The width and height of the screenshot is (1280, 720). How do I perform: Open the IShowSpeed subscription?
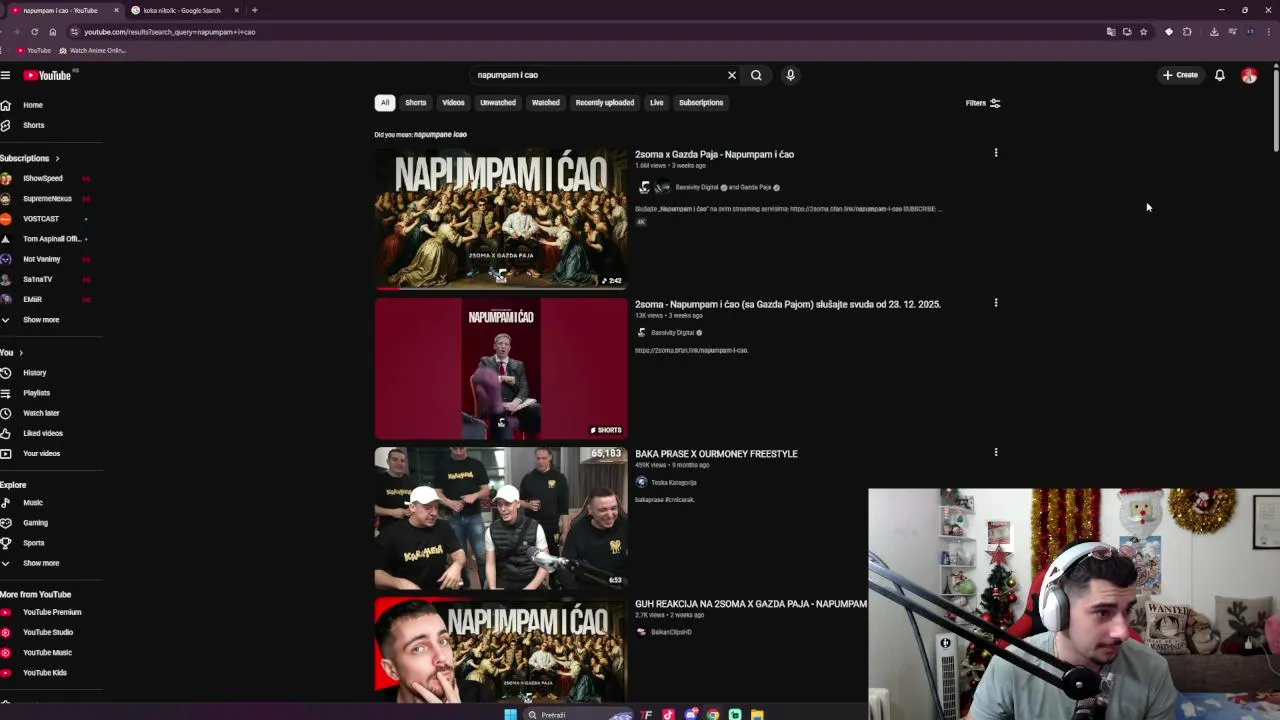43,178
